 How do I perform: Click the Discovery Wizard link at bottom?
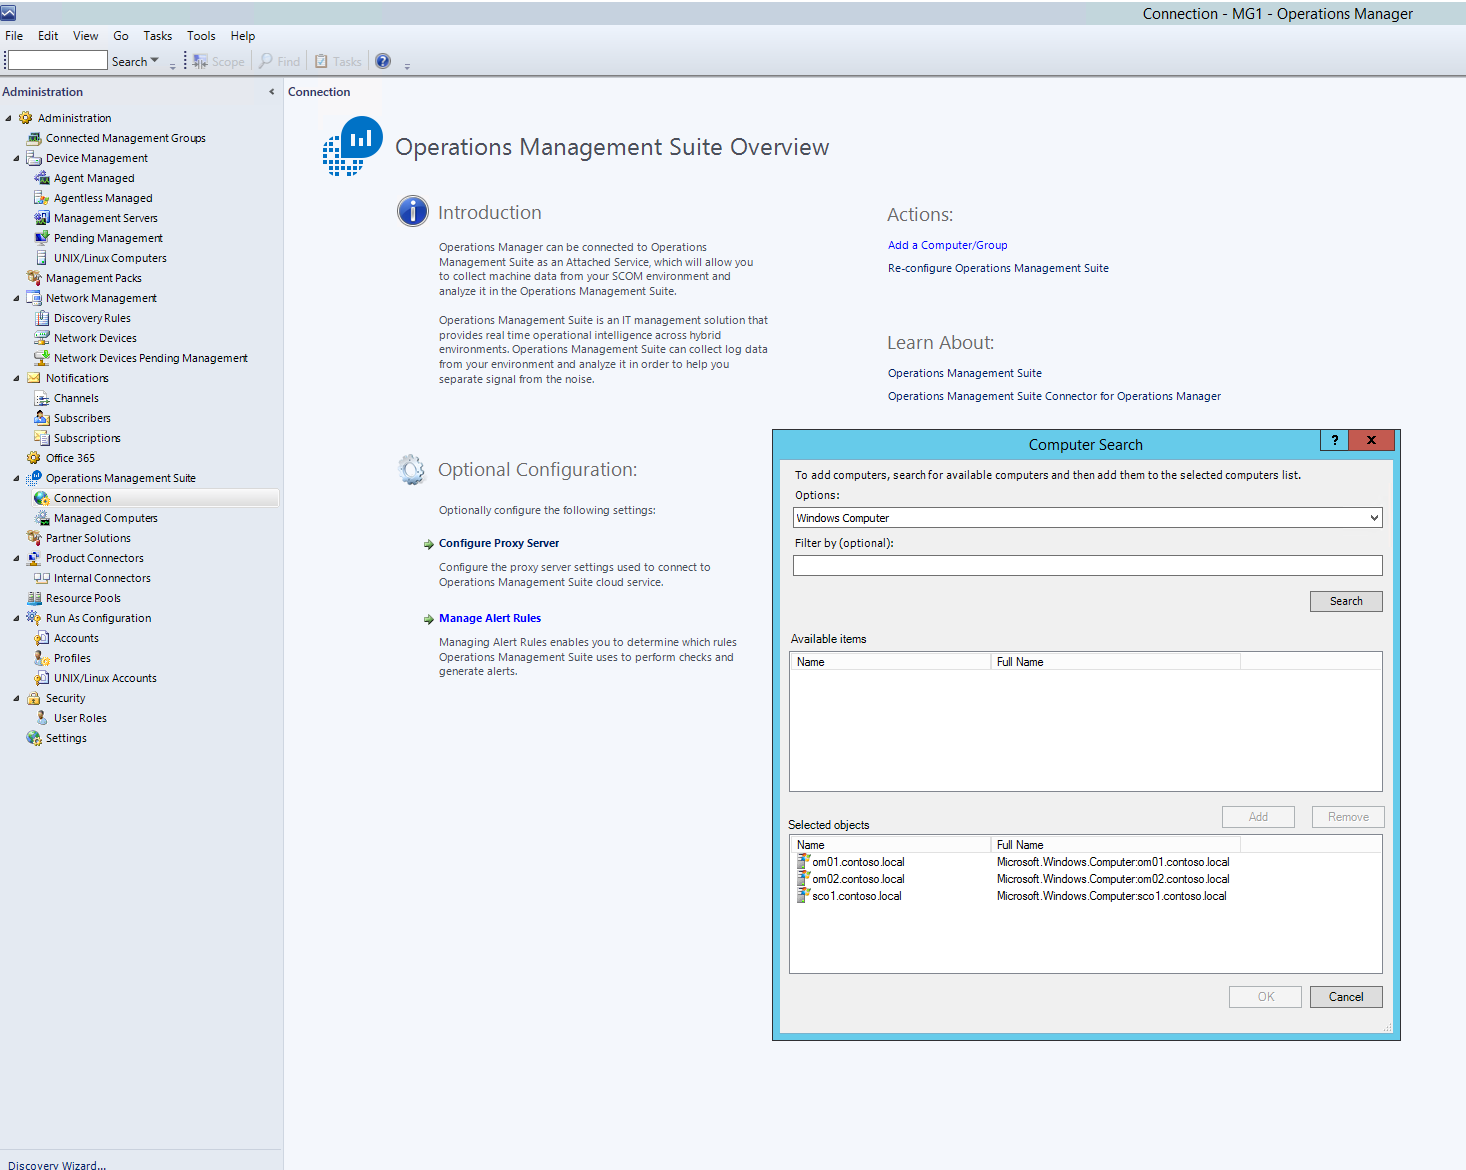pyautogui.click(x=56, y=1165)
